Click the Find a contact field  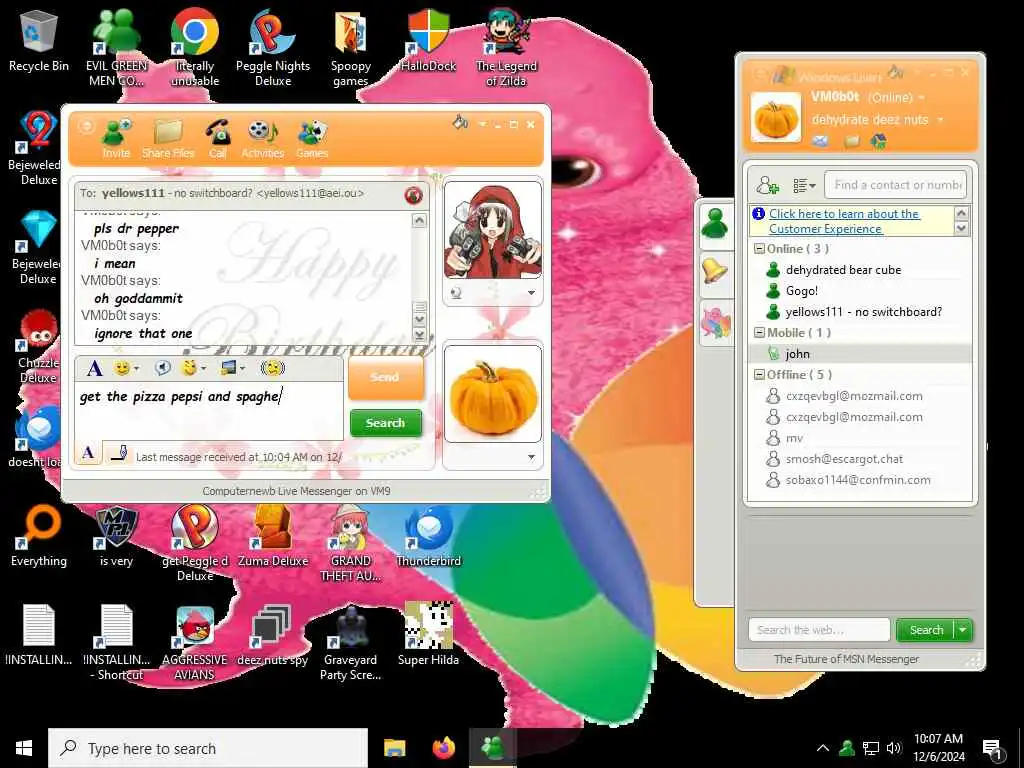[895, 185]
